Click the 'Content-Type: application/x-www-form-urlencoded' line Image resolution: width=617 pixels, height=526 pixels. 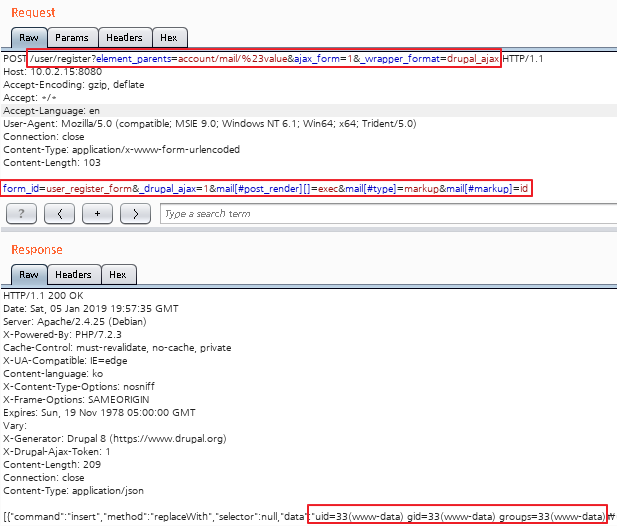122,149
